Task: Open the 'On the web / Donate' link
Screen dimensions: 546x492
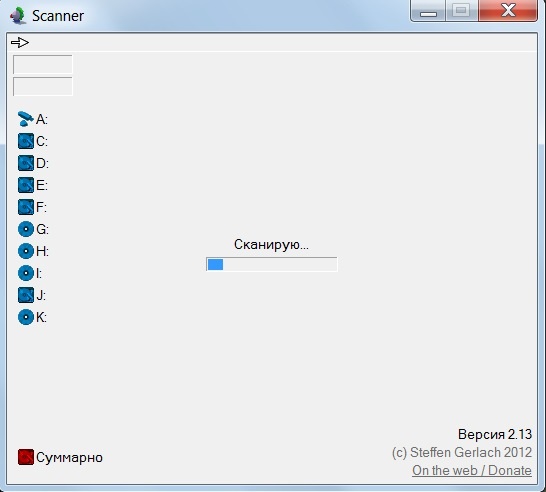Action: coord(472,470)
